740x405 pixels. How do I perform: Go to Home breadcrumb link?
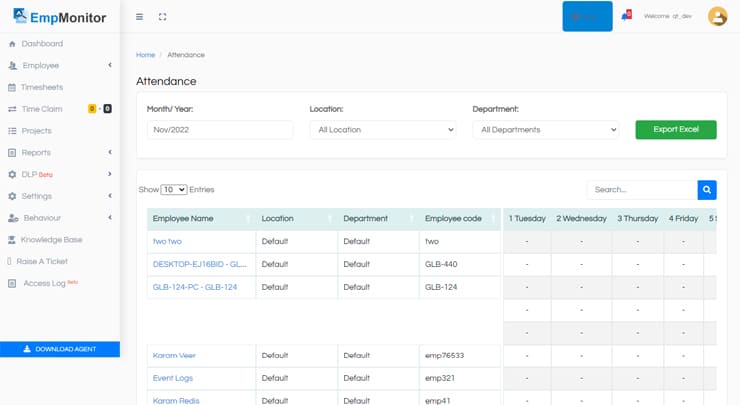pos(145,55)
